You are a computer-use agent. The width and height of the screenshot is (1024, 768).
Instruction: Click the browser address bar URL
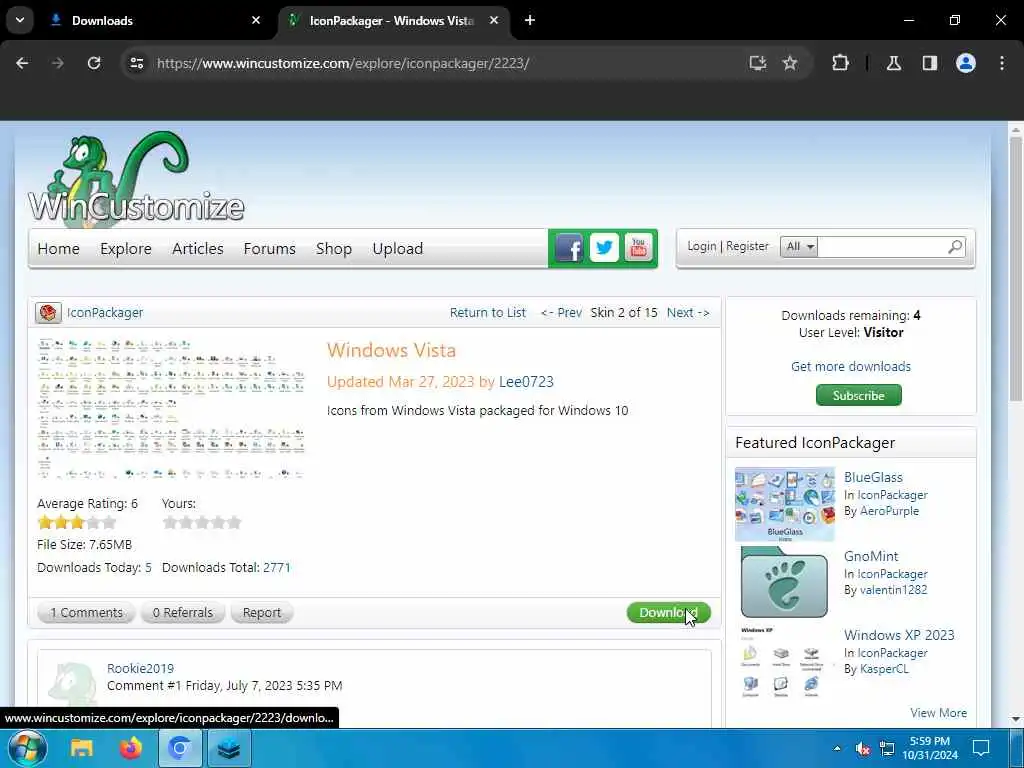[343, 63]
